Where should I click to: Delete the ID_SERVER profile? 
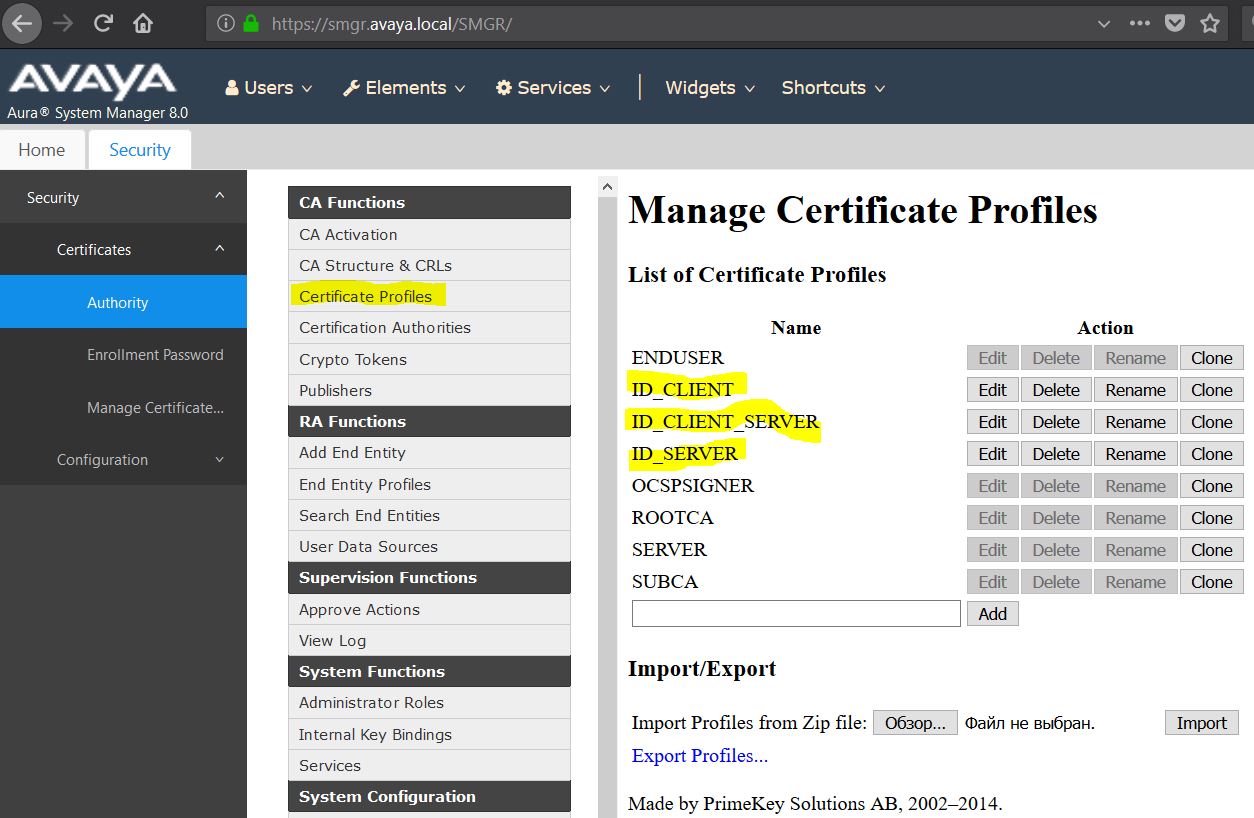[1056, 454]
